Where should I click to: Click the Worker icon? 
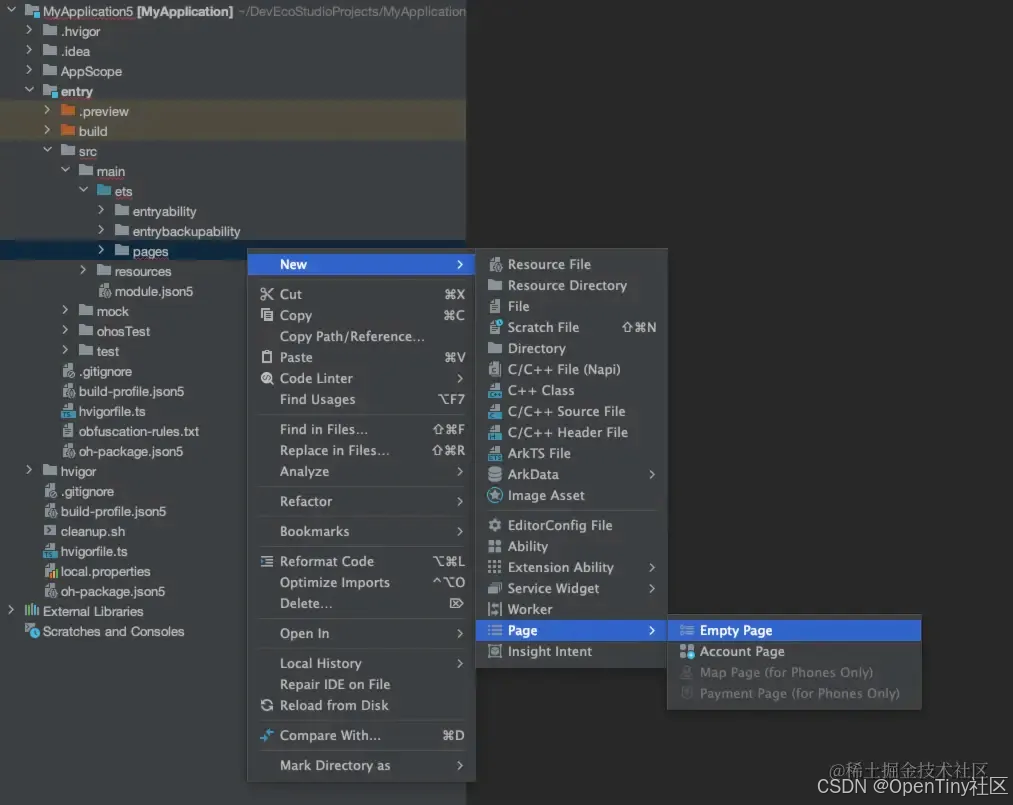click(495, 609)
